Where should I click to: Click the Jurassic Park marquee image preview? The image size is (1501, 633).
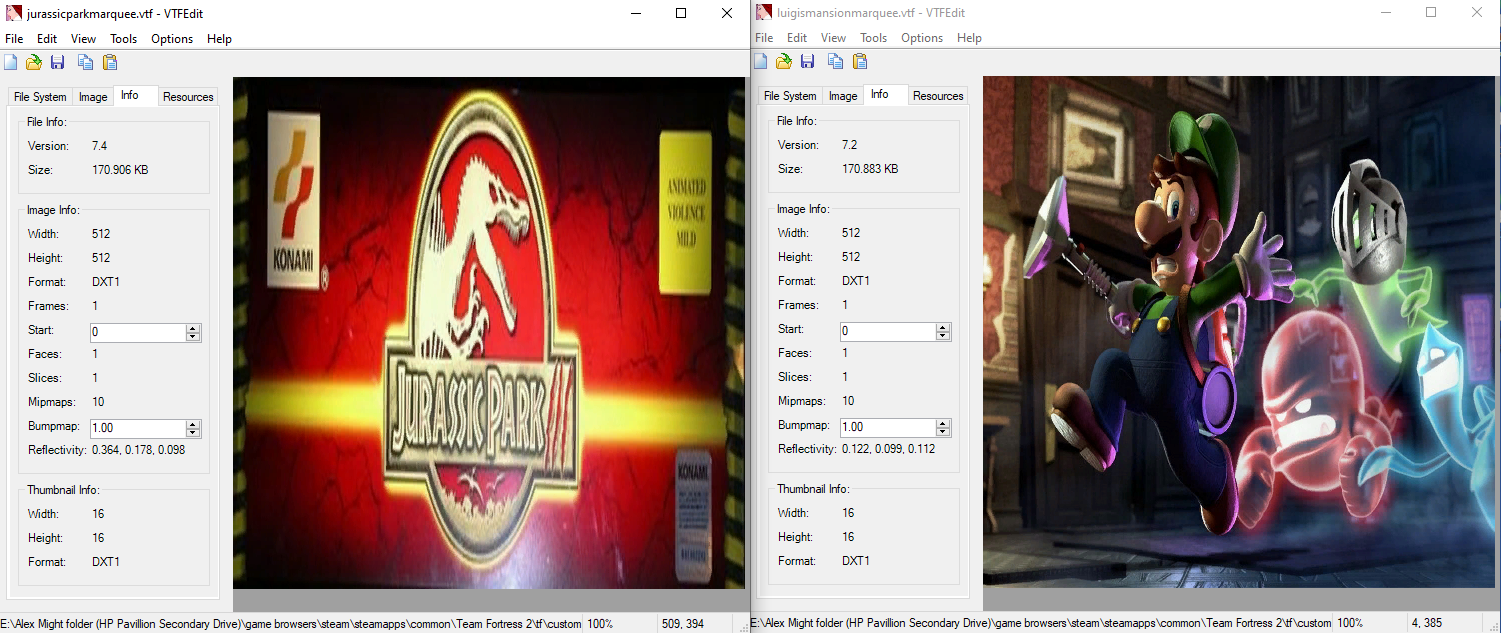(x=489, y=333)
